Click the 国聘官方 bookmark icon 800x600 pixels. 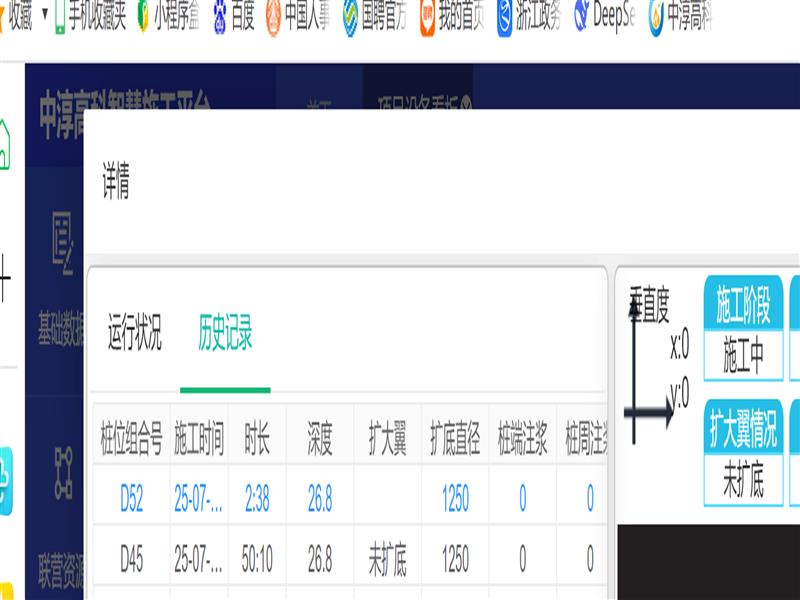point(350,17)
